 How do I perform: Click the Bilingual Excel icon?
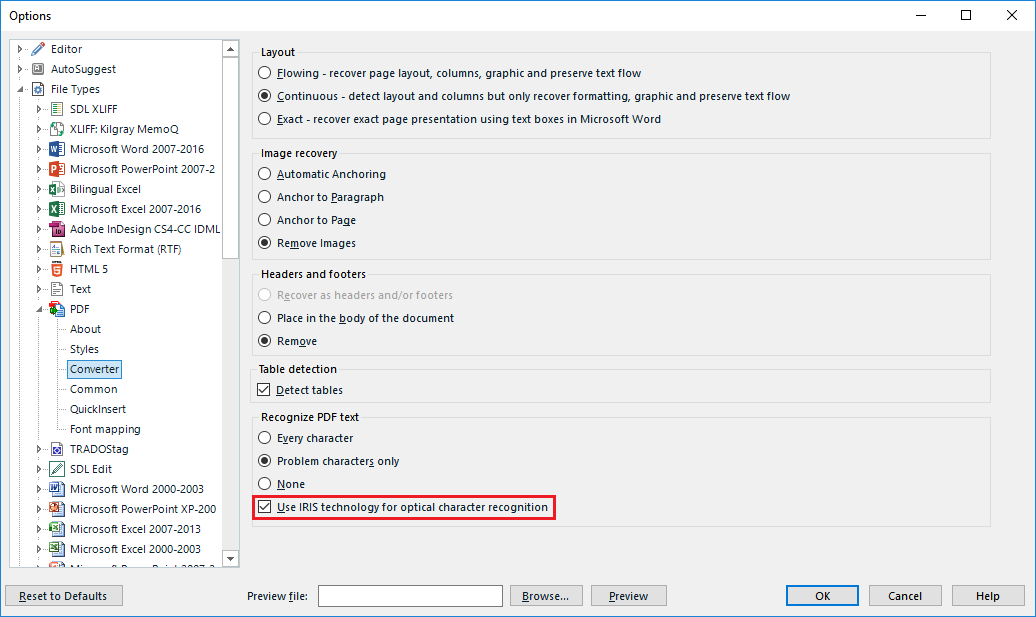pos(57,189)
